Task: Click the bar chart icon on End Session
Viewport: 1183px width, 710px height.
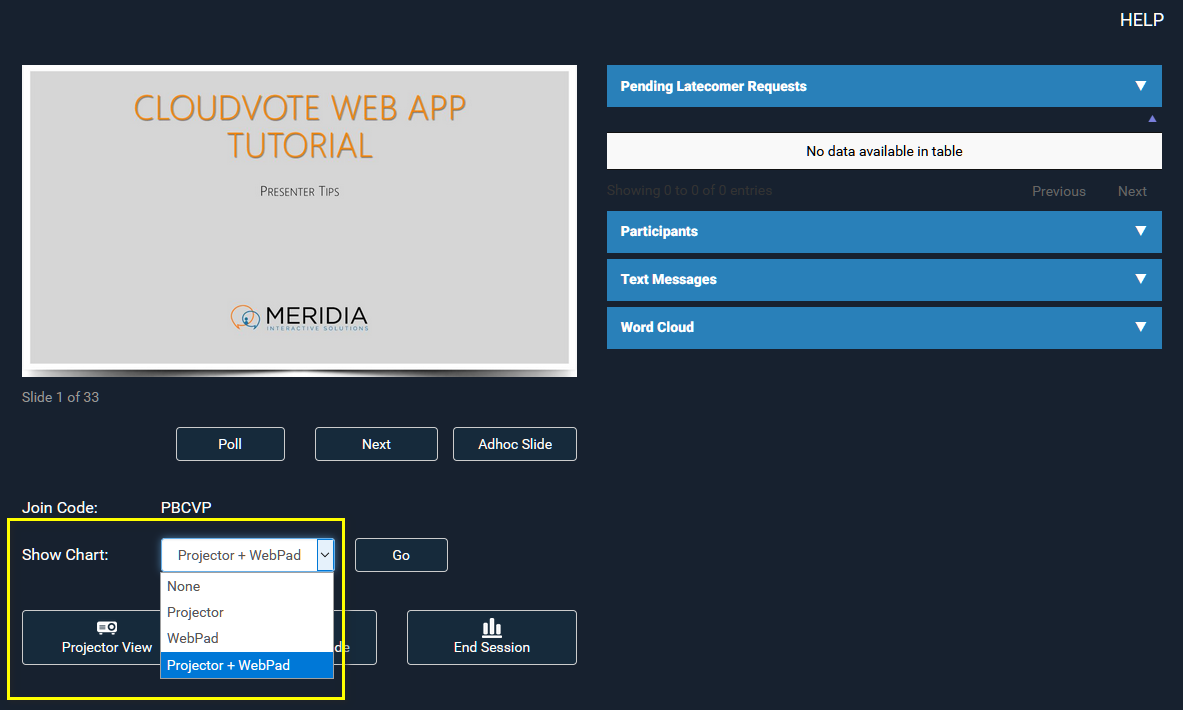Action: coord(492,627)
